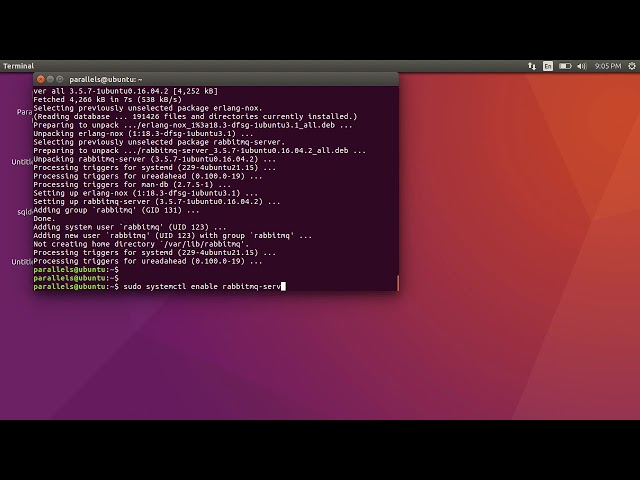
Task: Click 'Selecting previously unselected package erlang-nox.'
Action: (x=148, y=108)
